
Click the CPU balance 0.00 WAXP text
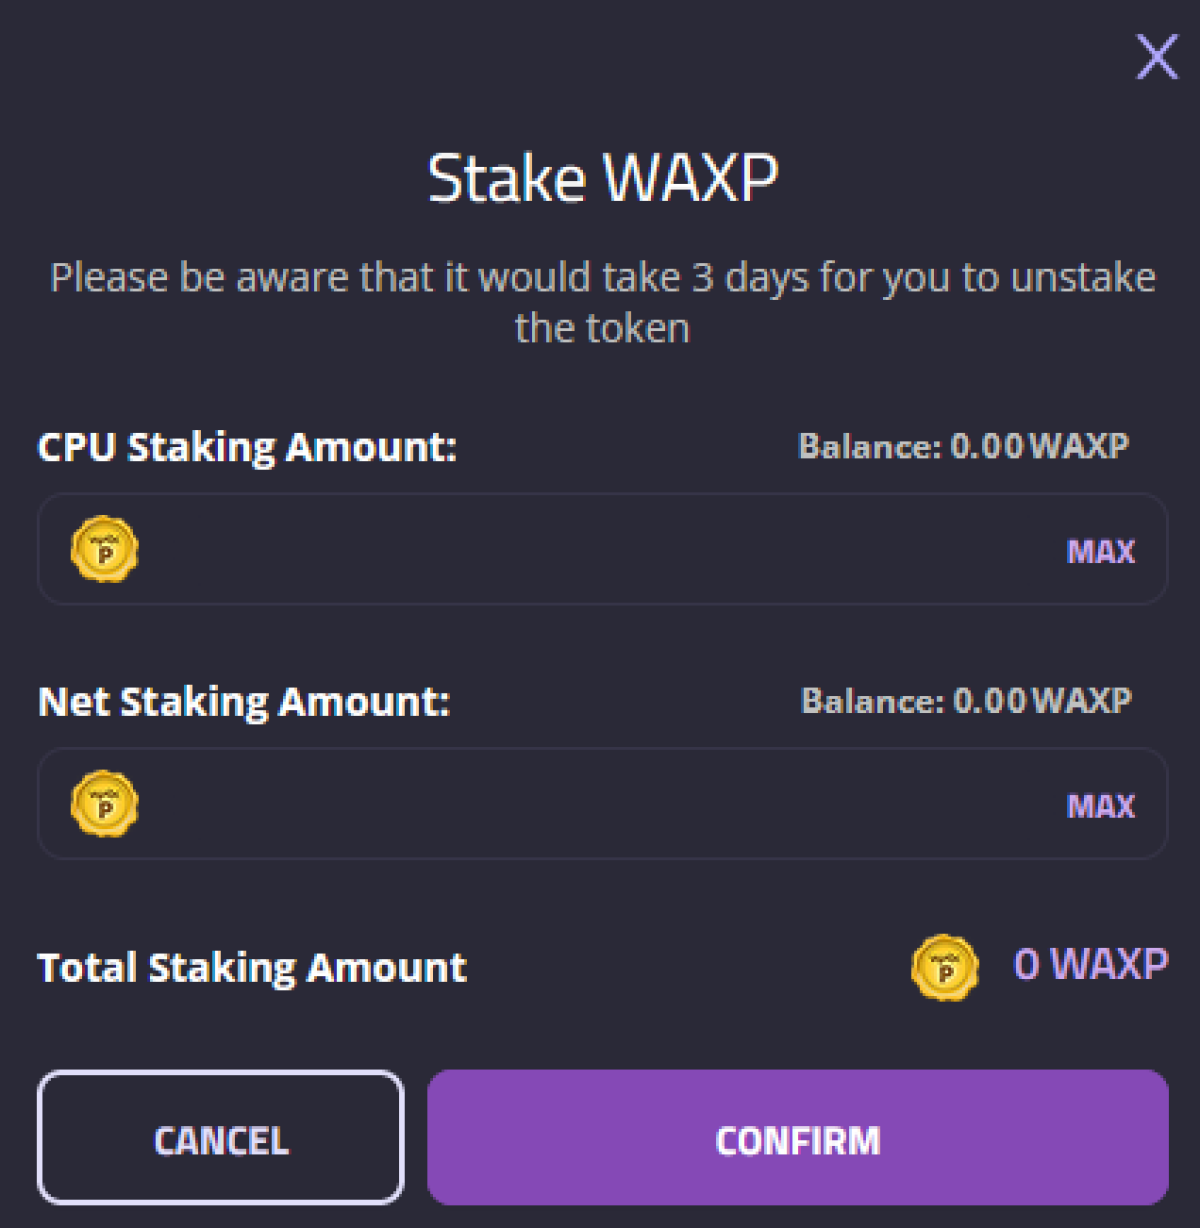(1039, 446)
